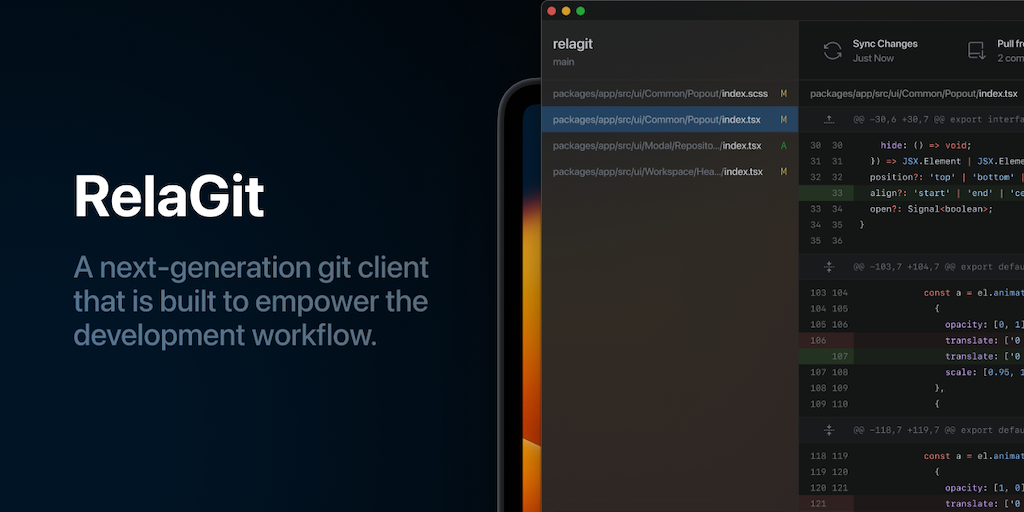Close the window with red button
Viewport: 1024px width, 512px height.
coord(551,10)
